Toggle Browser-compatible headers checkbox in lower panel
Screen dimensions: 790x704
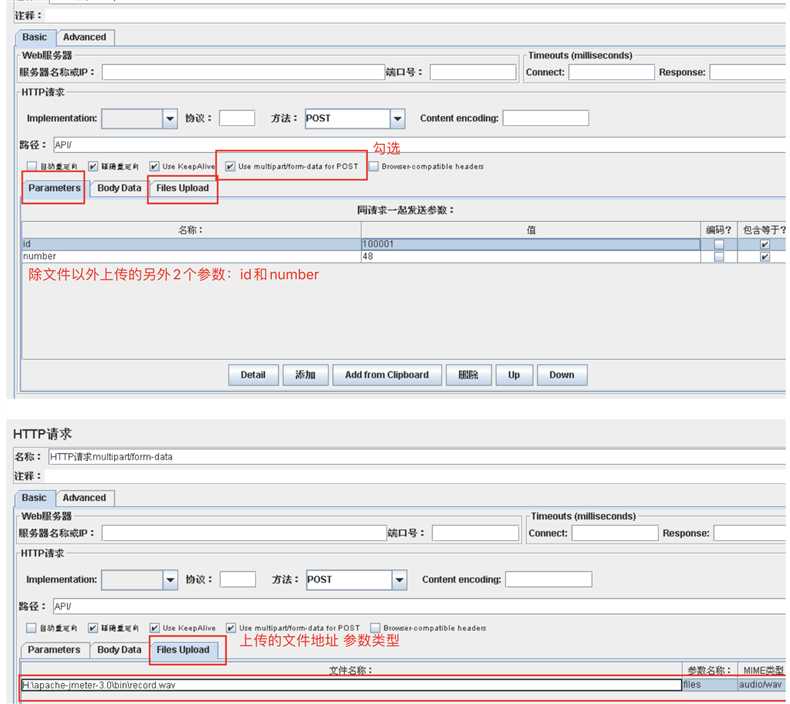click(375, 628)
